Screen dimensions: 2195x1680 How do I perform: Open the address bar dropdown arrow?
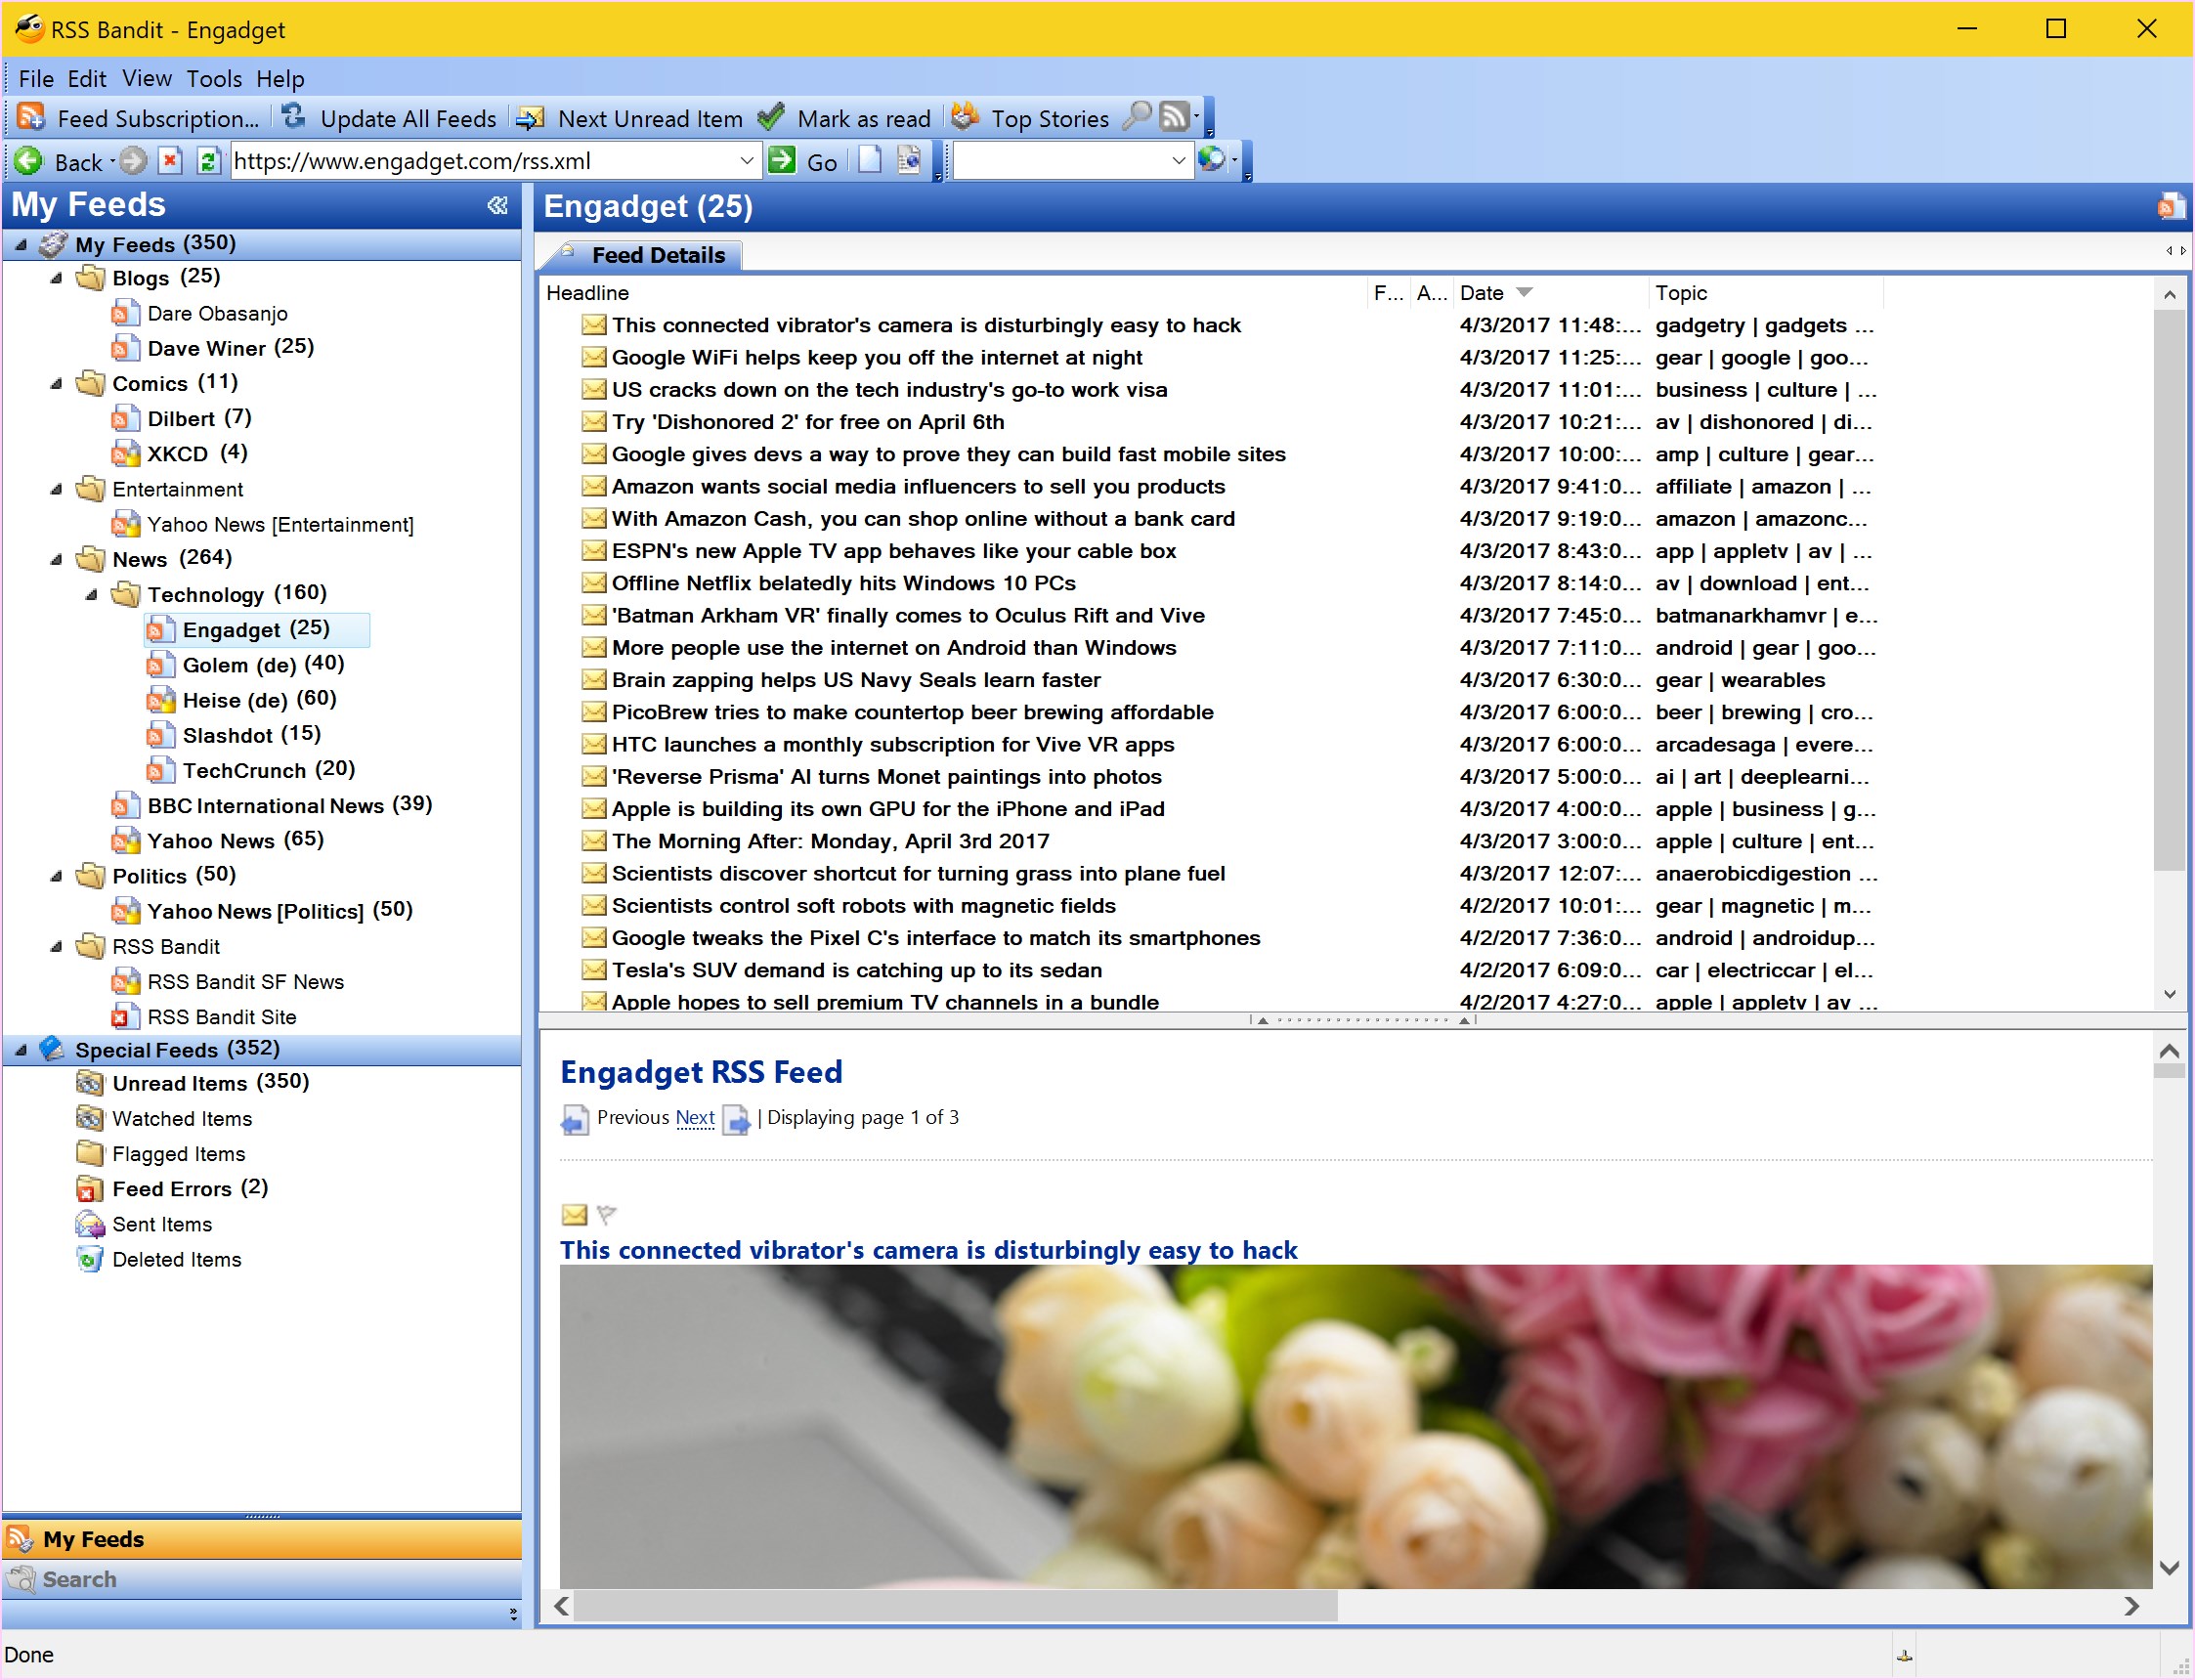[x=746, y=161]
